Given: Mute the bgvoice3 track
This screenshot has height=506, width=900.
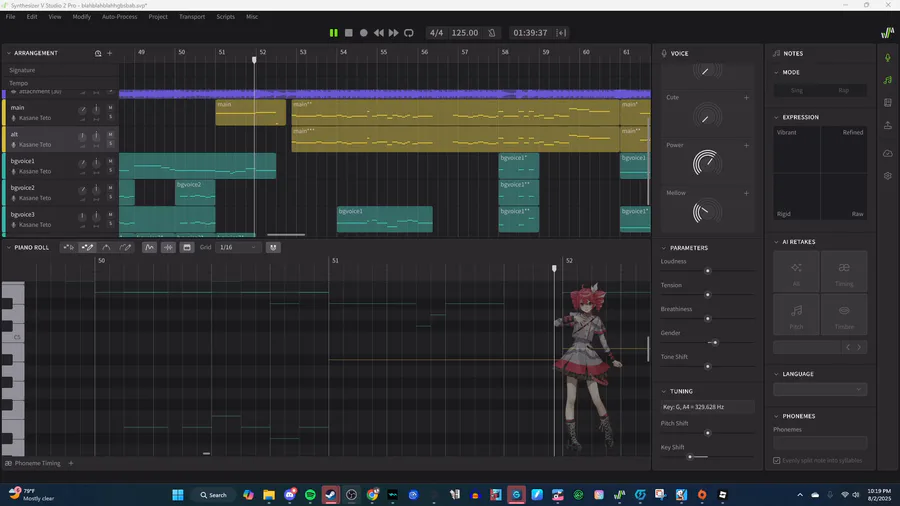Looking at the screenshot, I should (x=110, y=215).
